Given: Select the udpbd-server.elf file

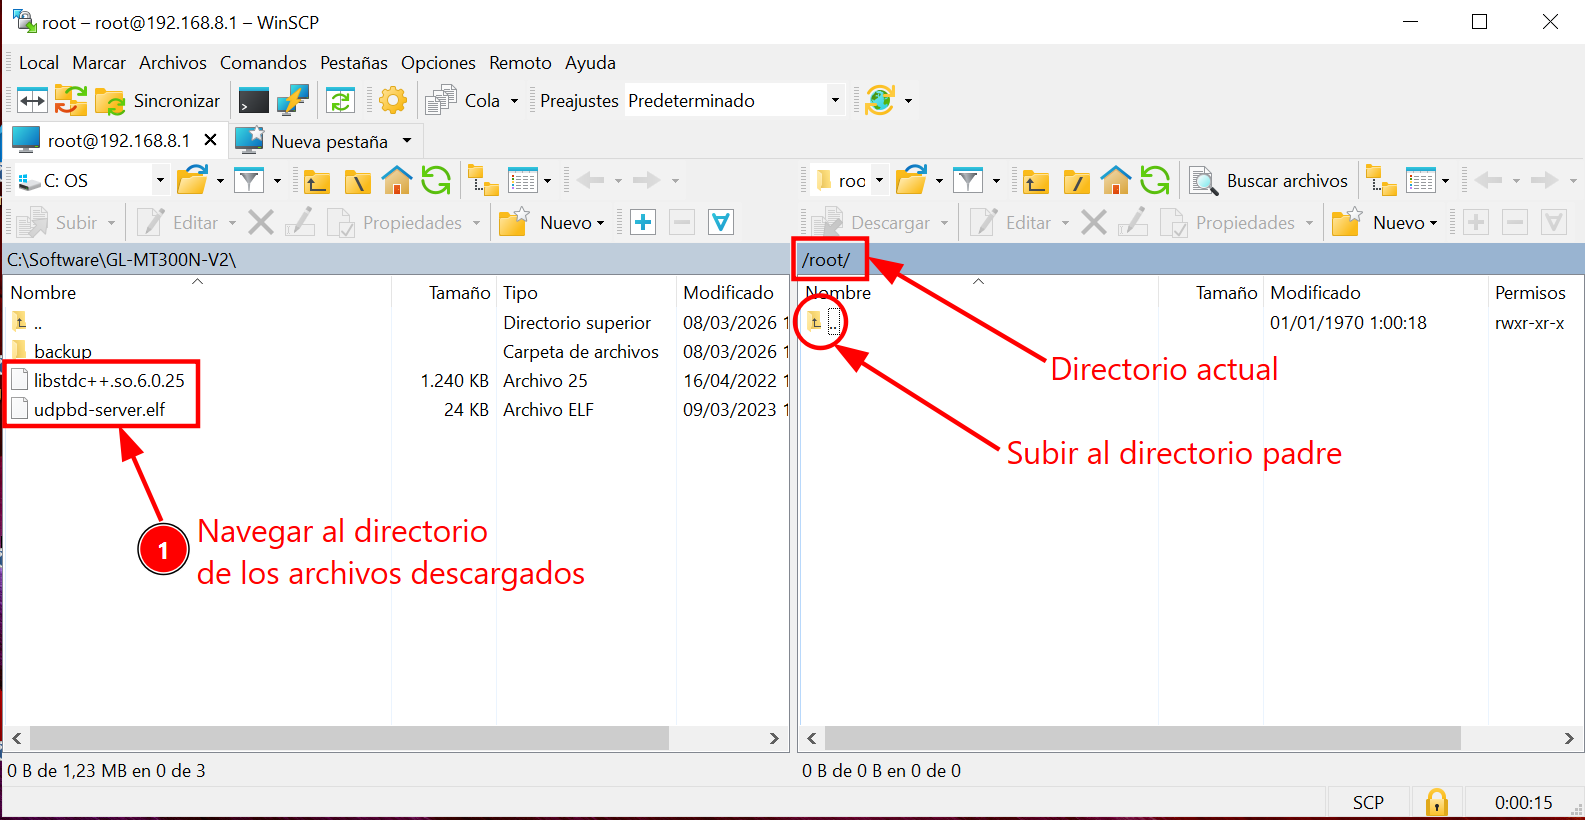Looking at the screenshot, I should (99, 409).
